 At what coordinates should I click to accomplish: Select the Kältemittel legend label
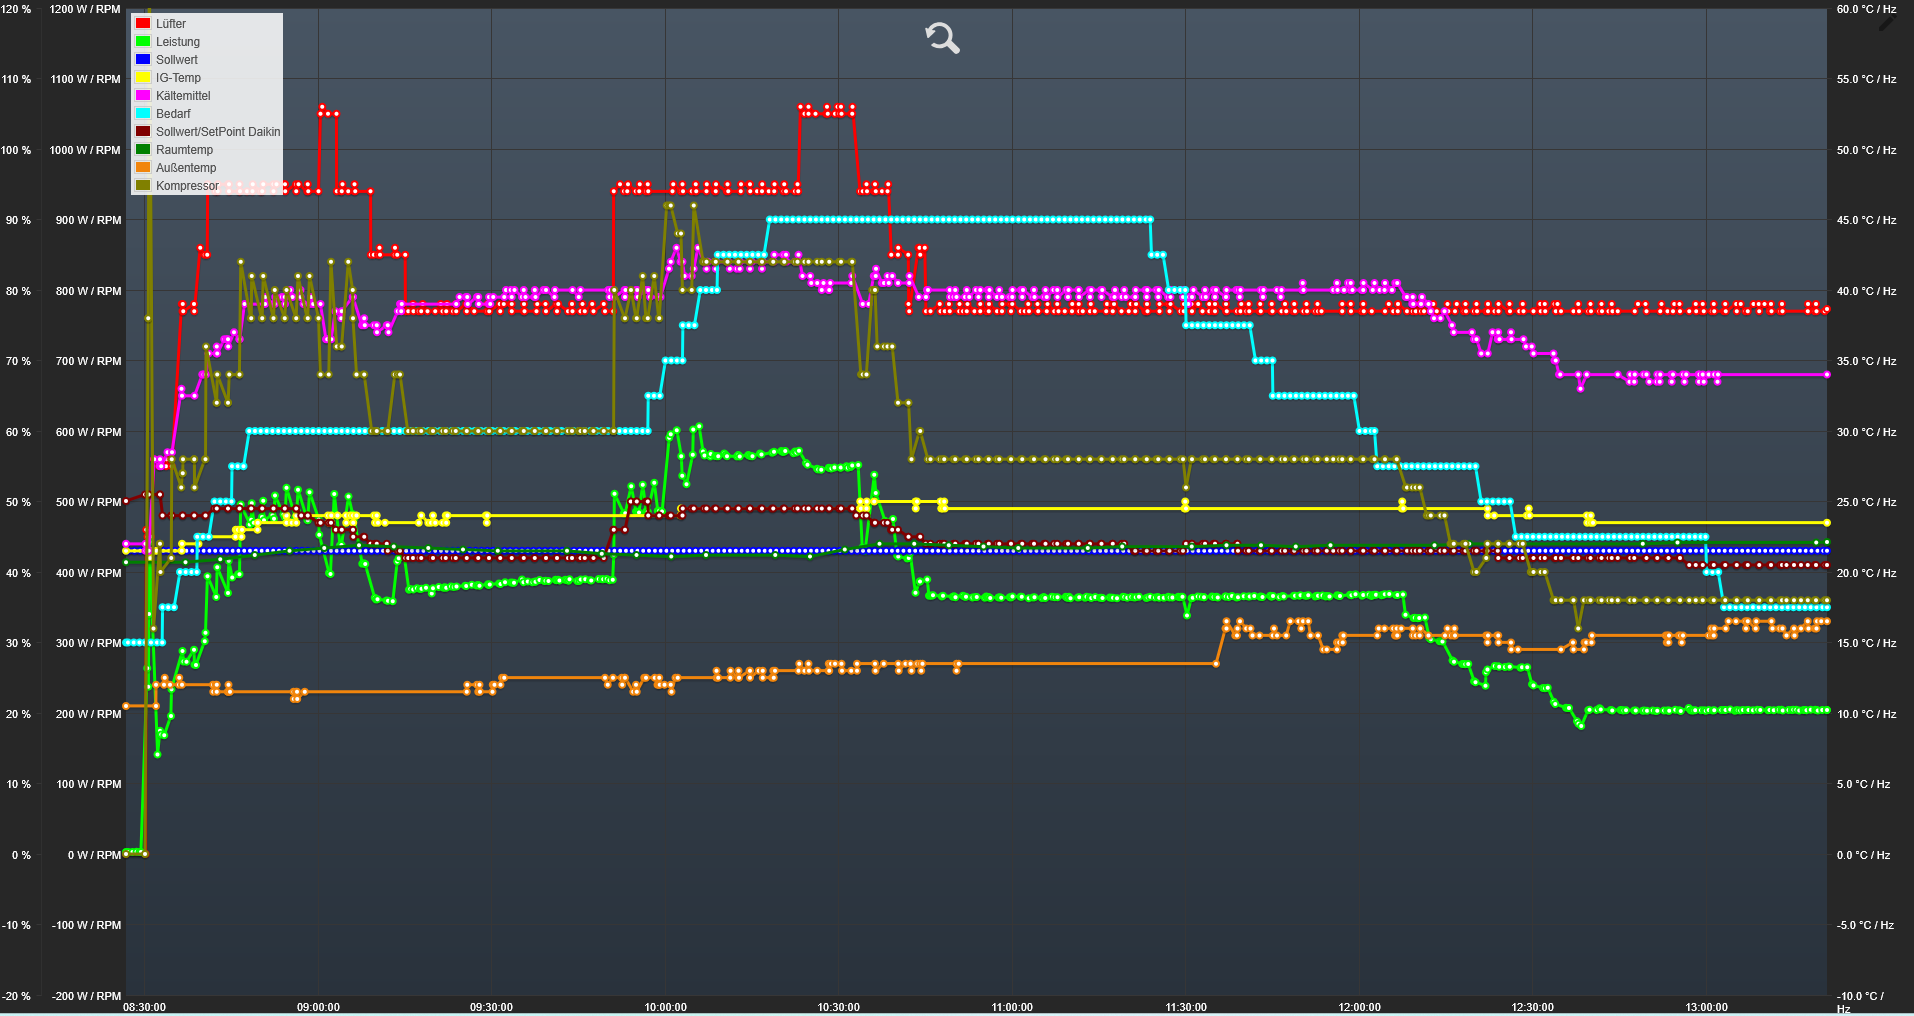pyautogui.click(x=183, y=96)
